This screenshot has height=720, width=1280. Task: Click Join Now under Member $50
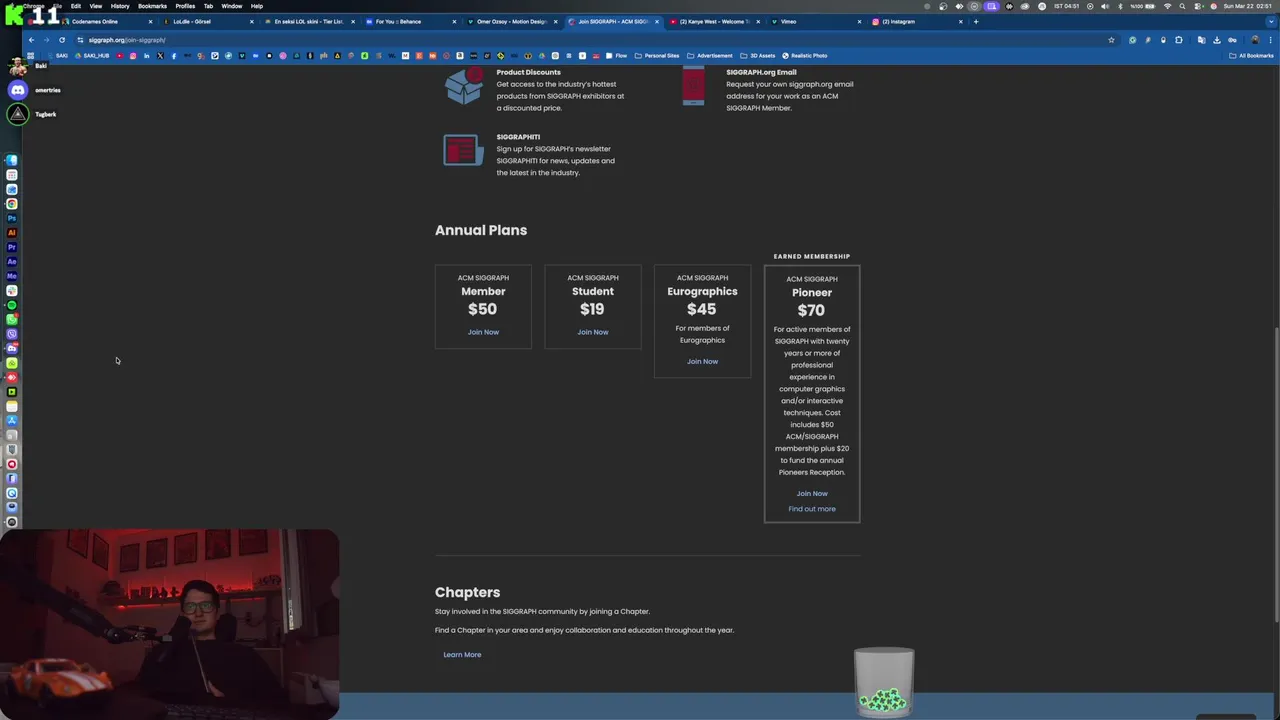(x=483, y=332)
